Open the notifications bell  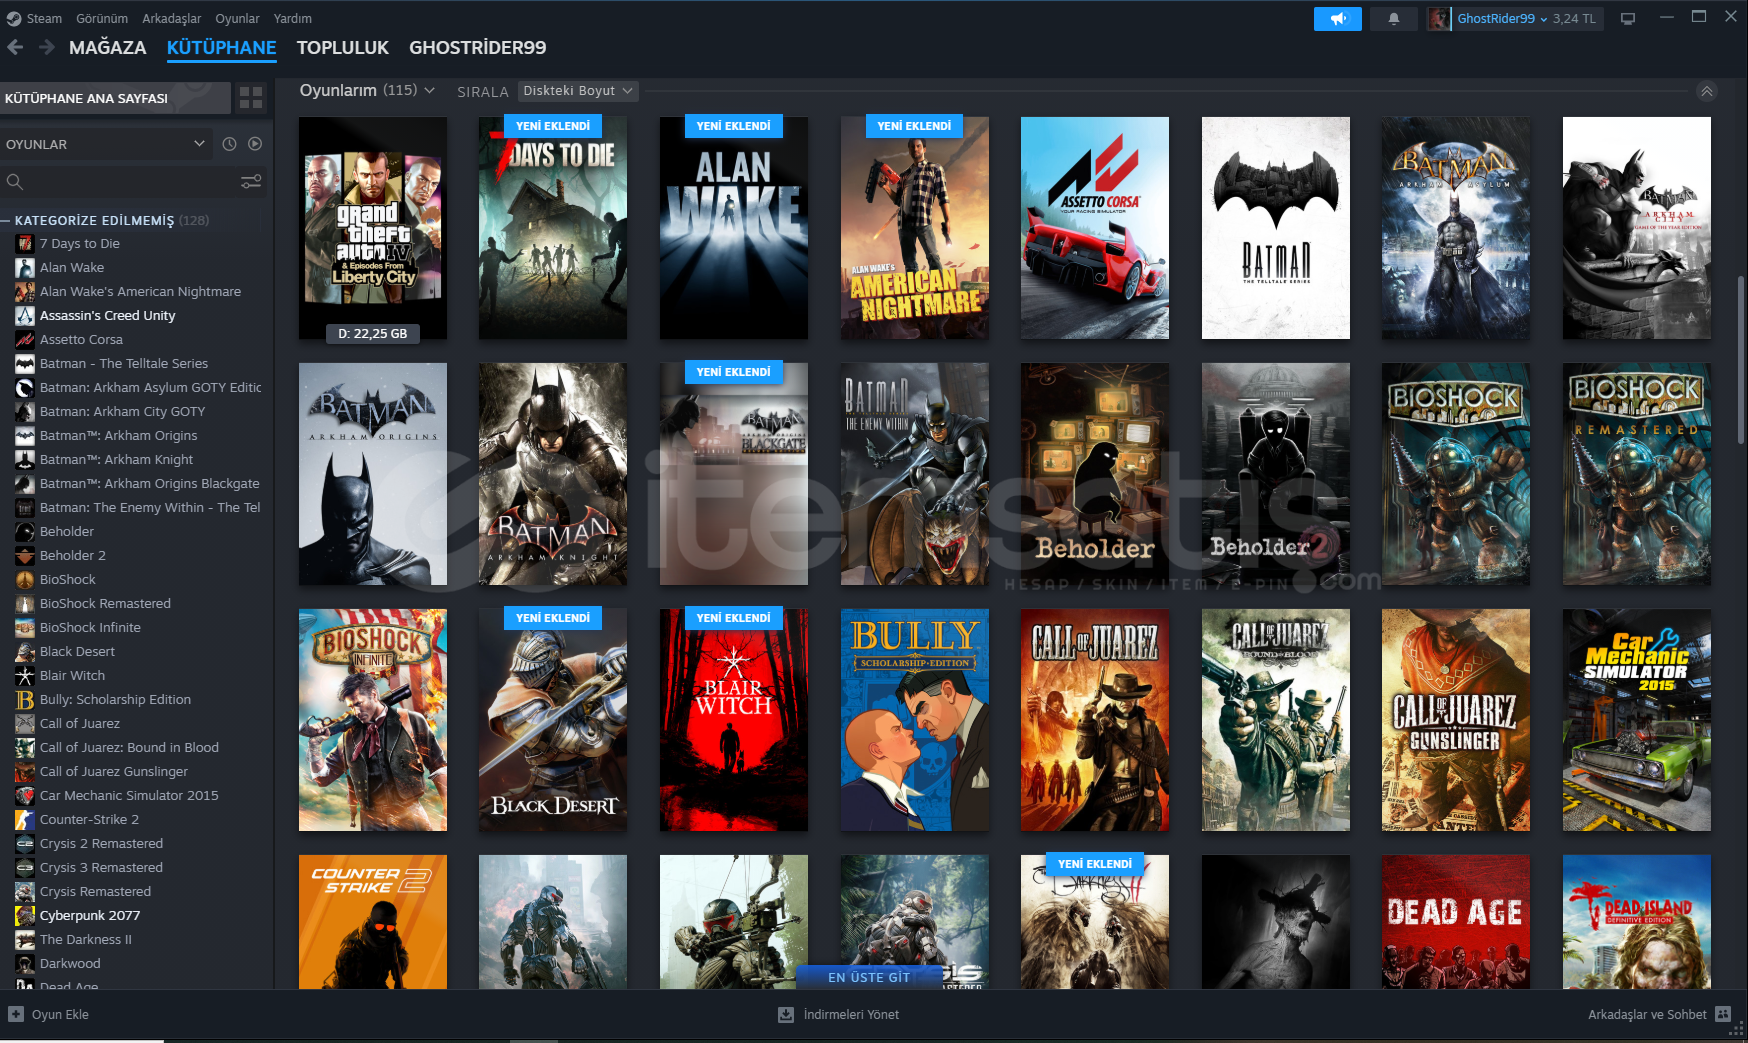tap(1393, 19)
